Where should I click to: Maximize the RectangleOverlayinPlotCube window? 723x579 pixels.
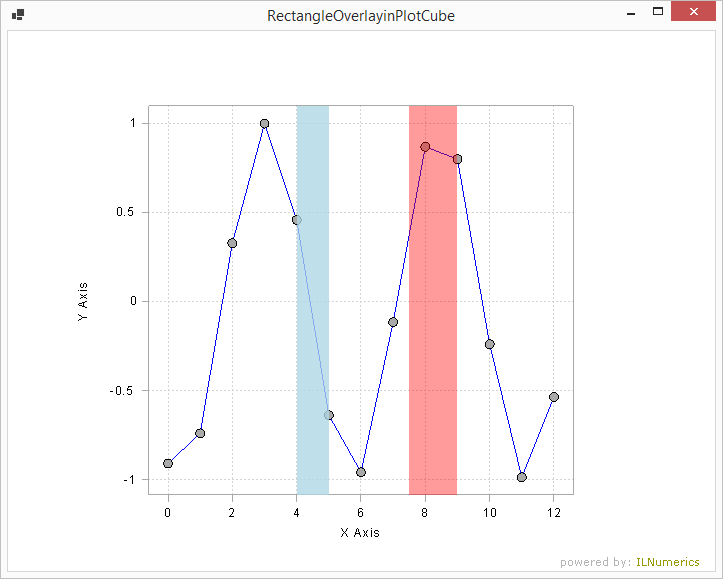click(658, 12)
